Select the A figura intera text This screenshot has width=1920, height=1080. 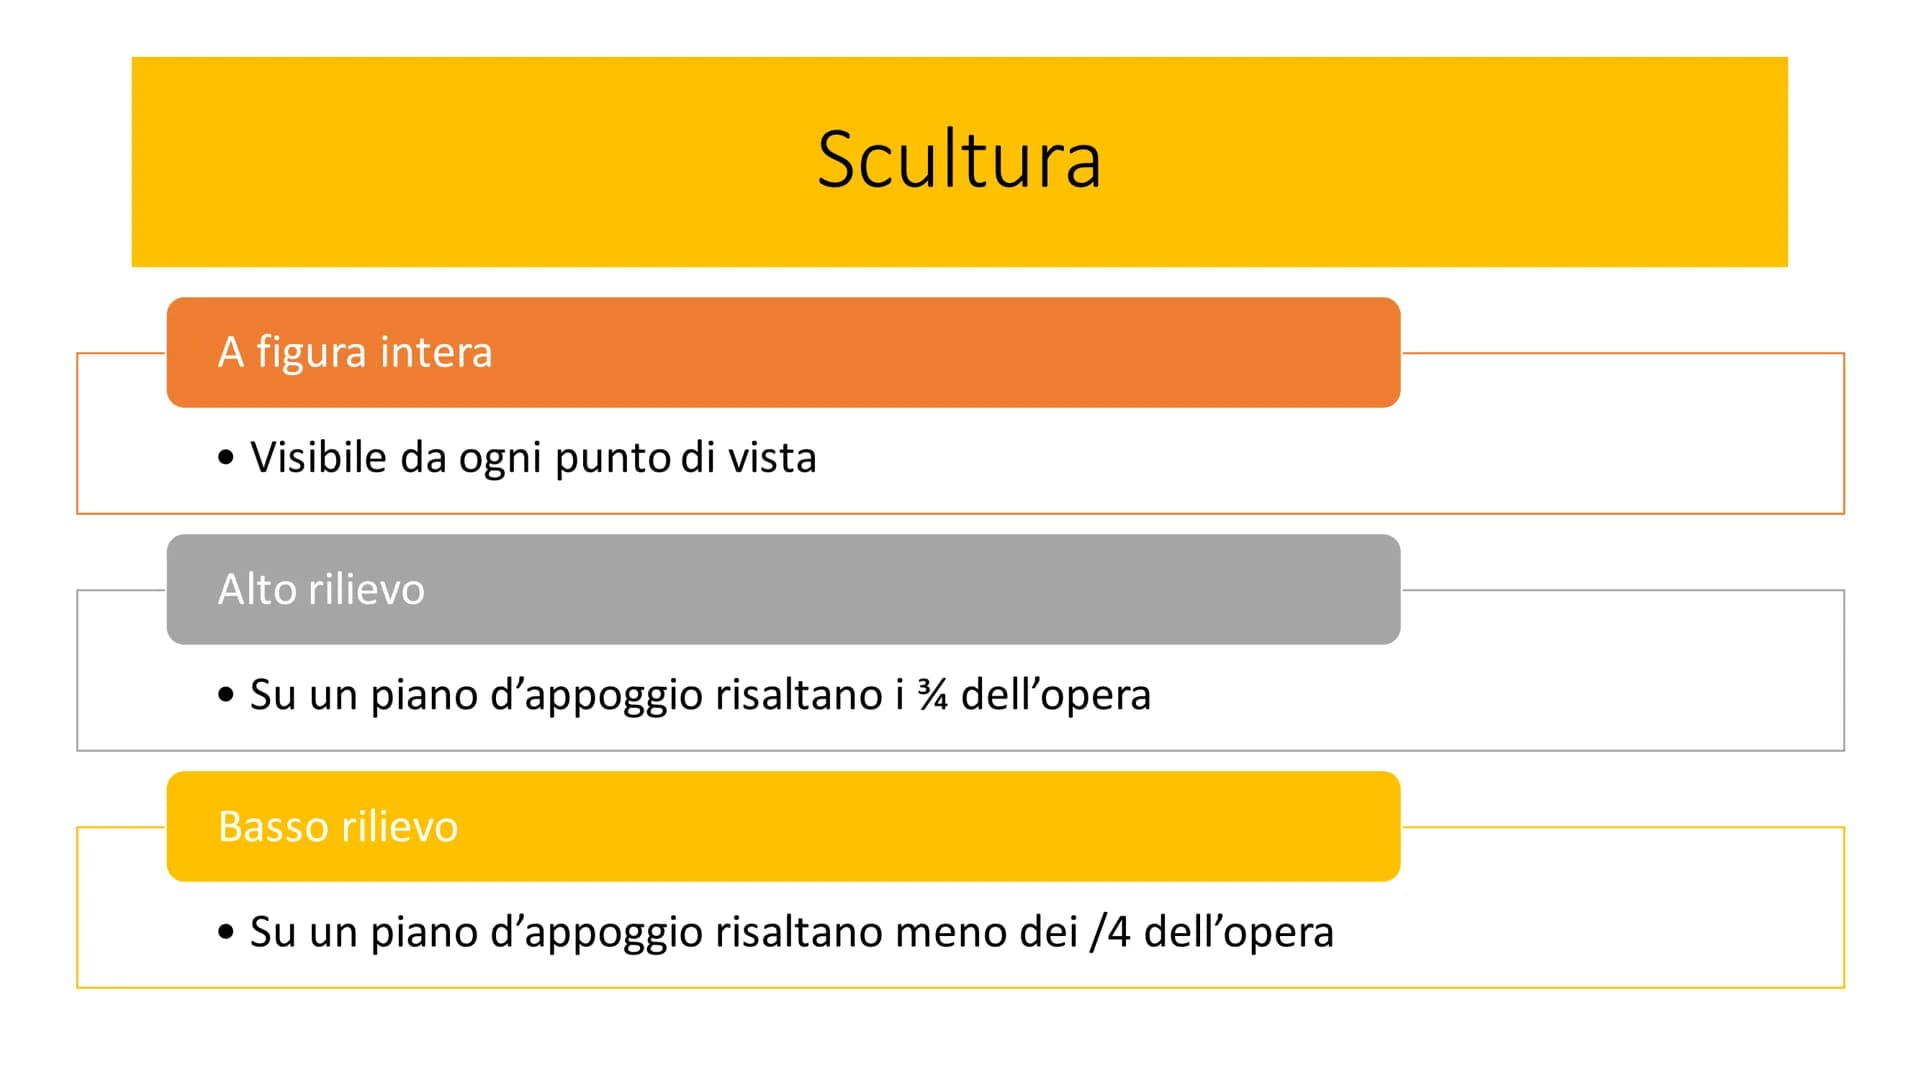pos(355,352)
